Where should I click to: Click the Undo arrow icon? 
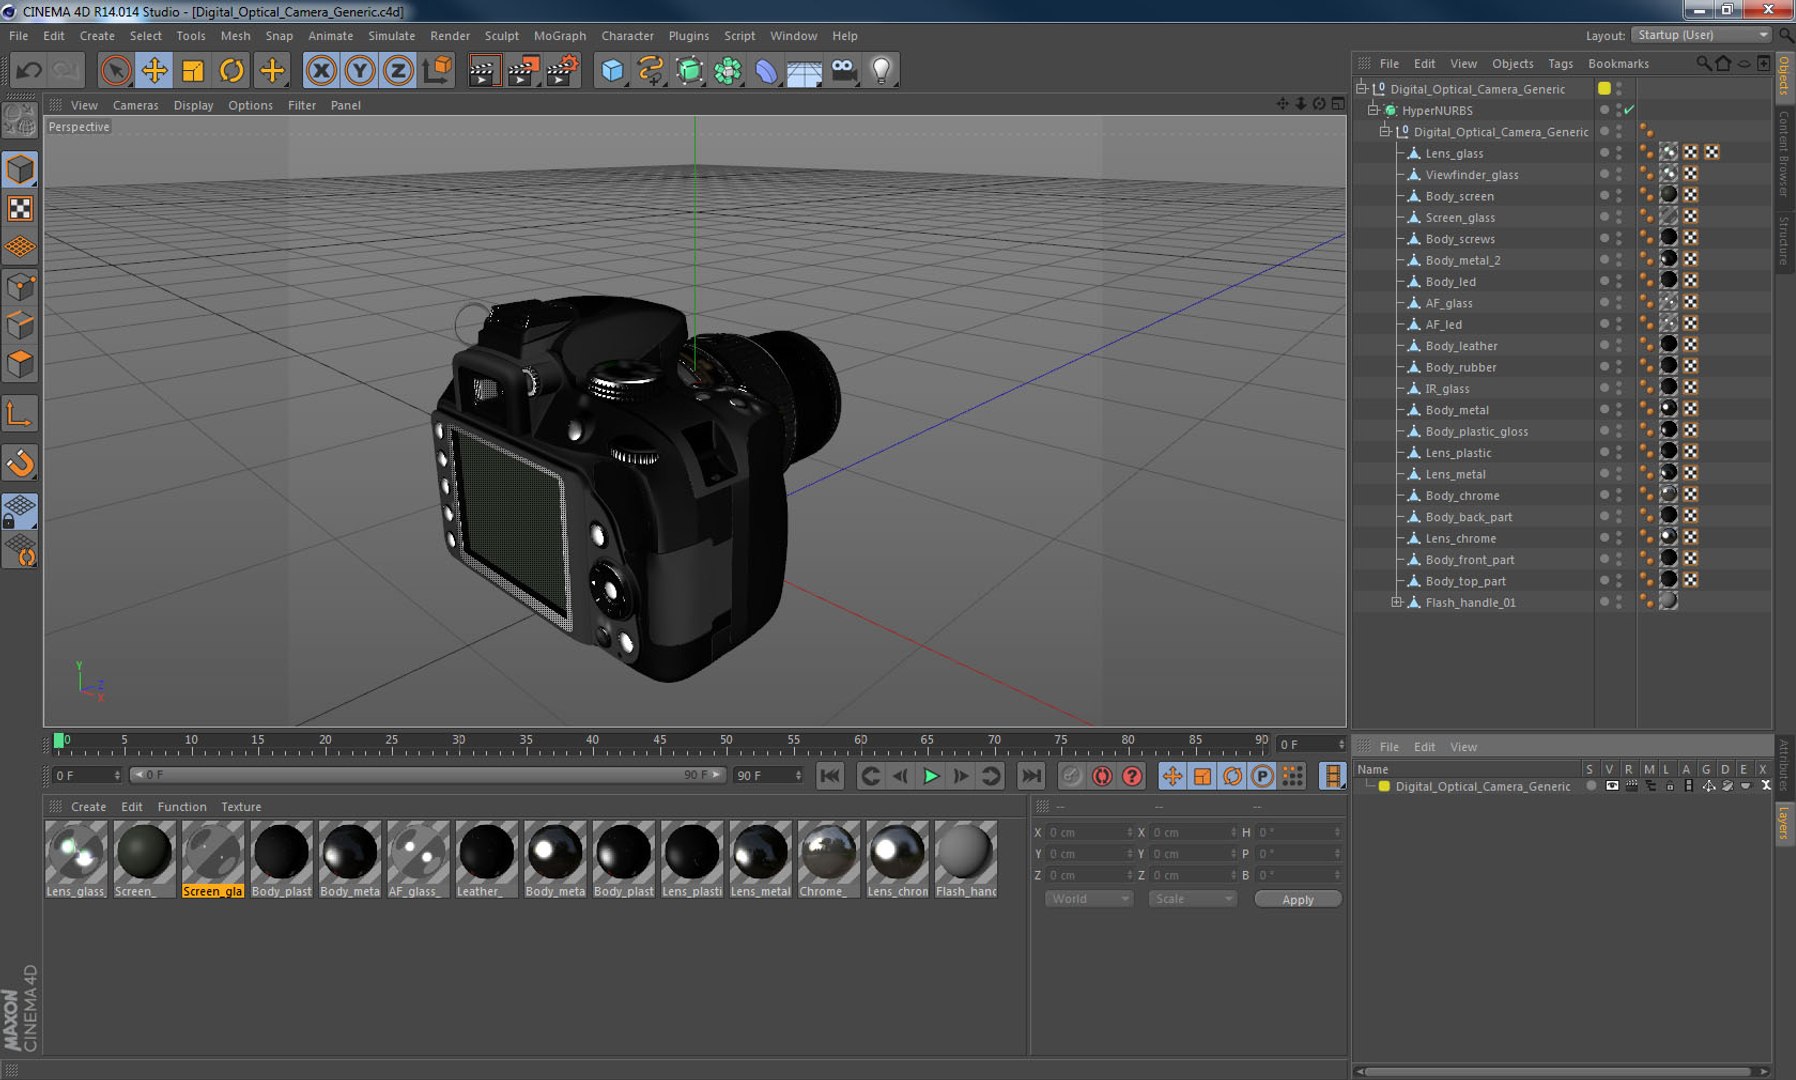[29, 70]
